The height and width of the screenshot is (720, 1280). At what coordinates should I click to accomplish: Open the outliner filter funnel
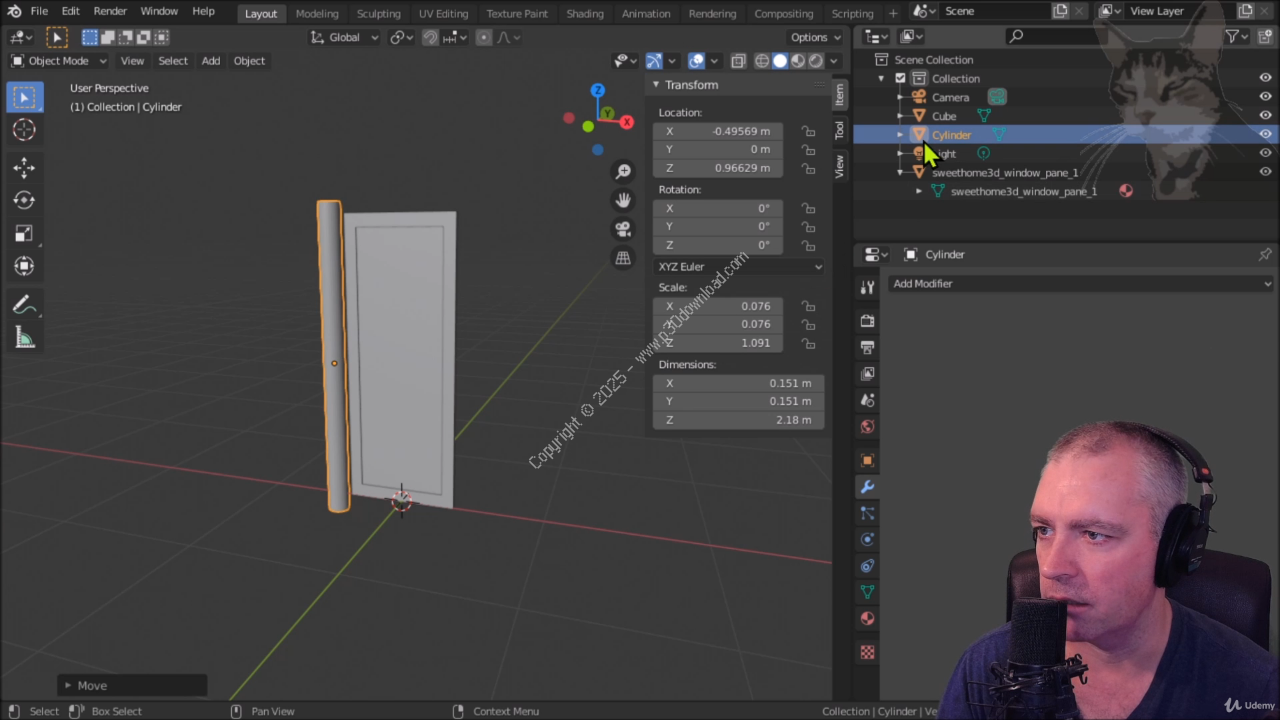[1233, 36]
